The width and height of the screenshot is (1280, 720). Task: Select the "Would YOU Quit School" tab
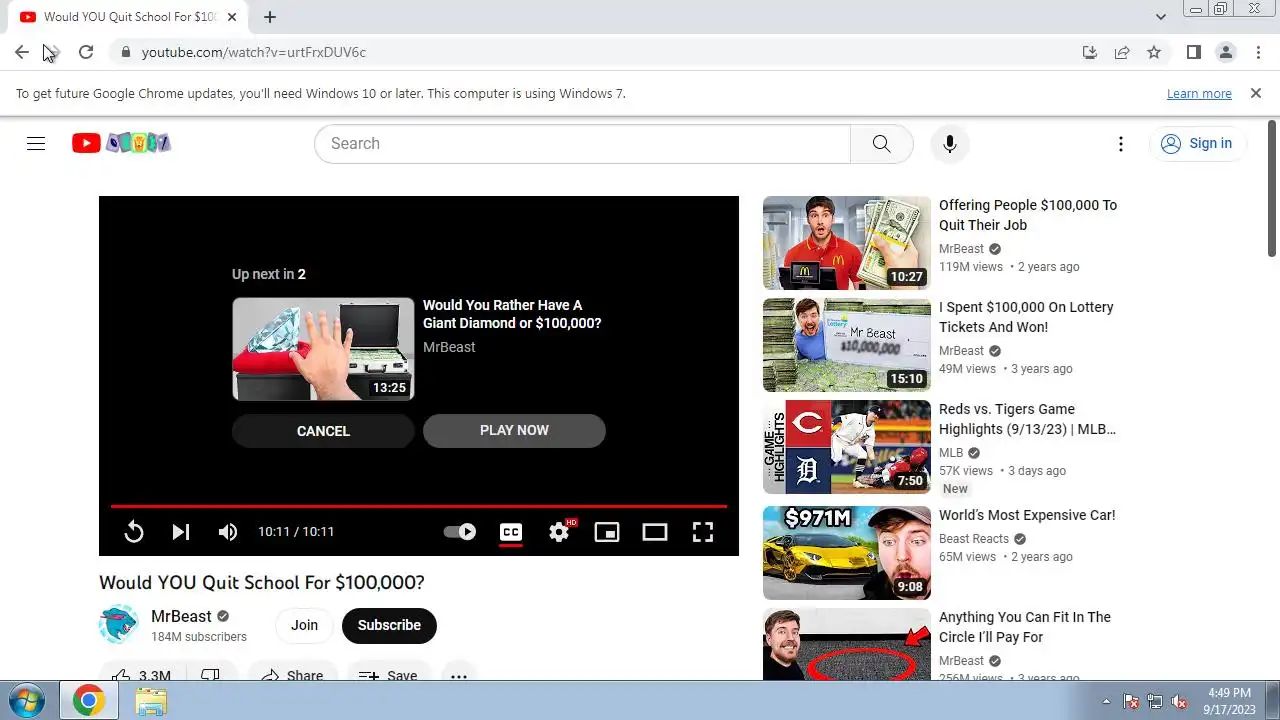click(x=128, y=17)
